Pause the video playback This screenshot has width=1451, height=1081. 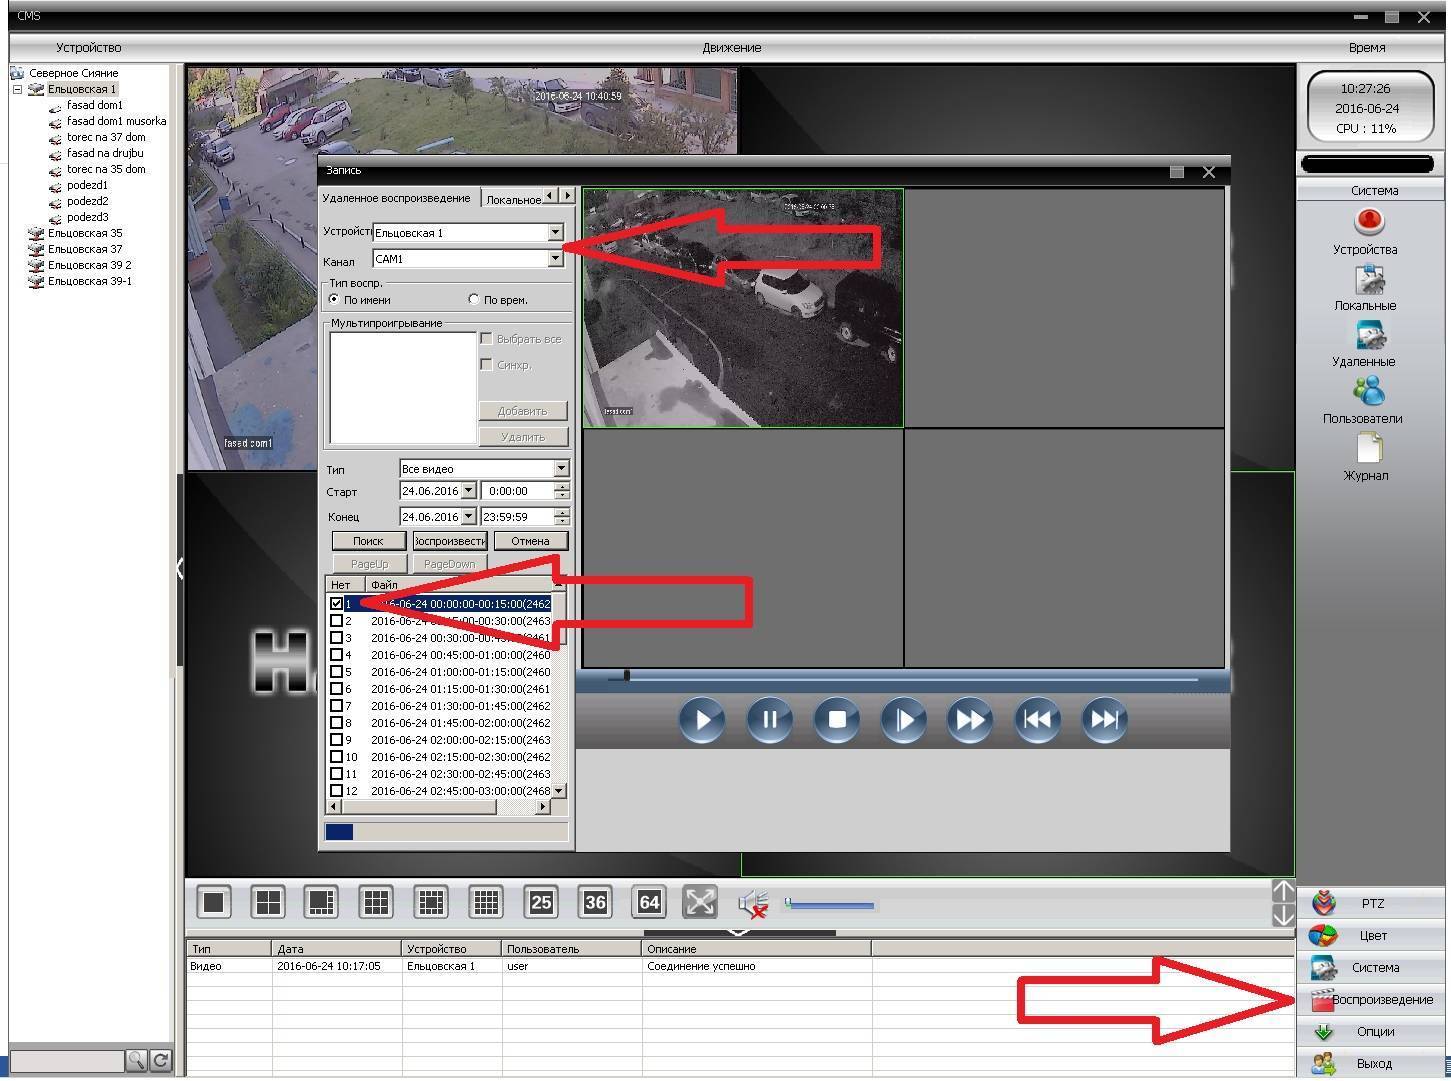(769, 720)
